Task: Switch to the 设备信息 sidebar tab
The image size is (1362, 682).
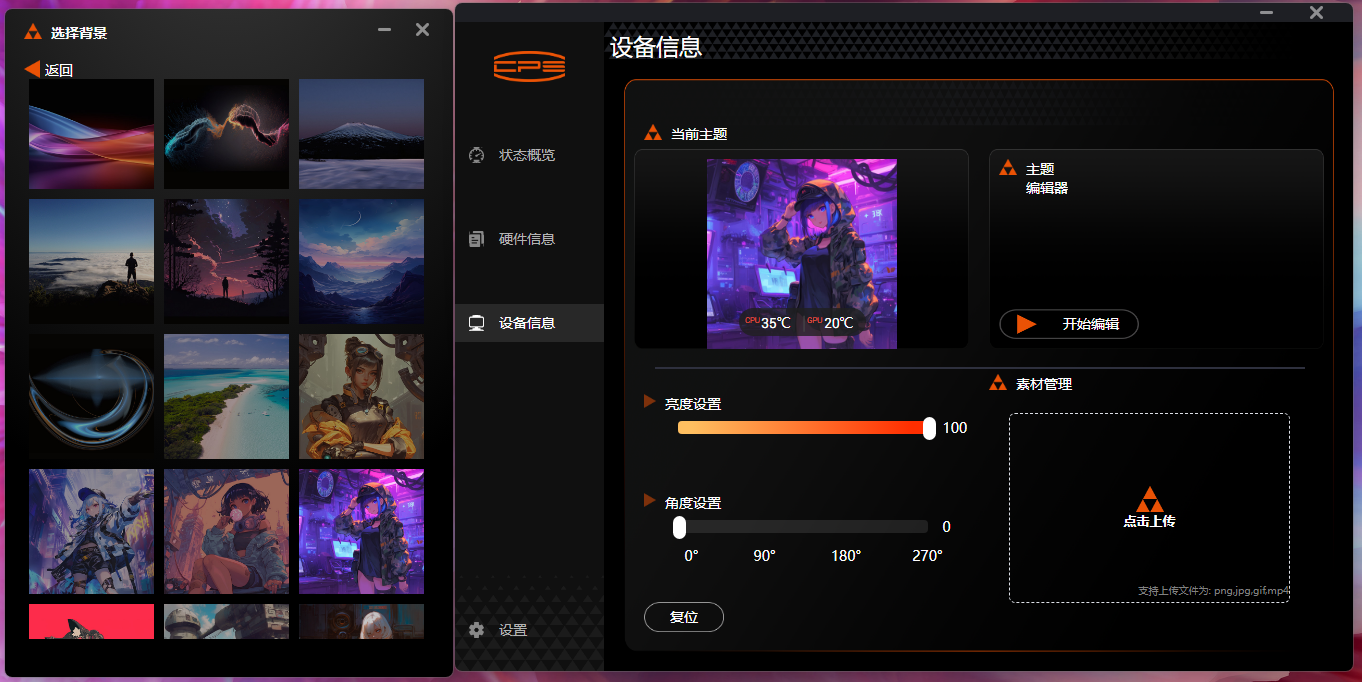Action: (x=529, y=323)
